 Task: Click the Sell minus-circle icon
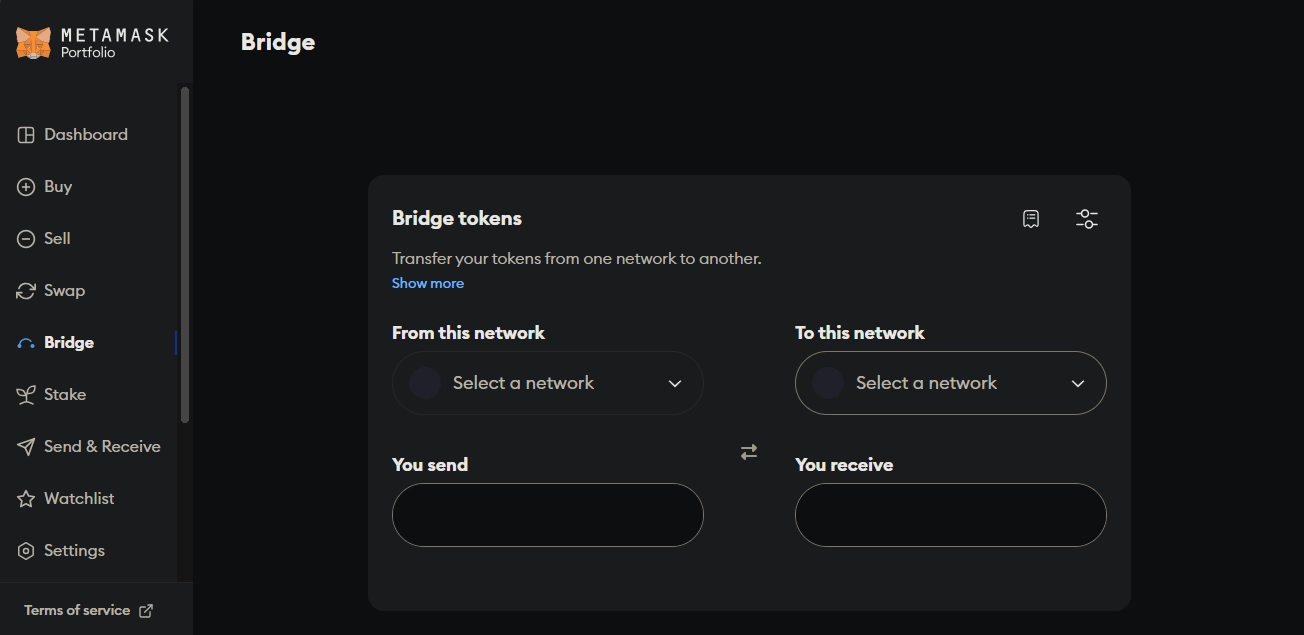click(26, 239)
